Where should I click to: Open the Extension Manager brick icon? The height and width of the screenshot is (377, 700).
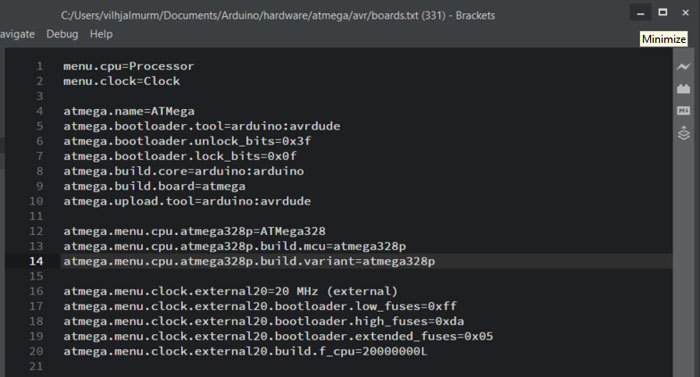click(x=683, y=88)
